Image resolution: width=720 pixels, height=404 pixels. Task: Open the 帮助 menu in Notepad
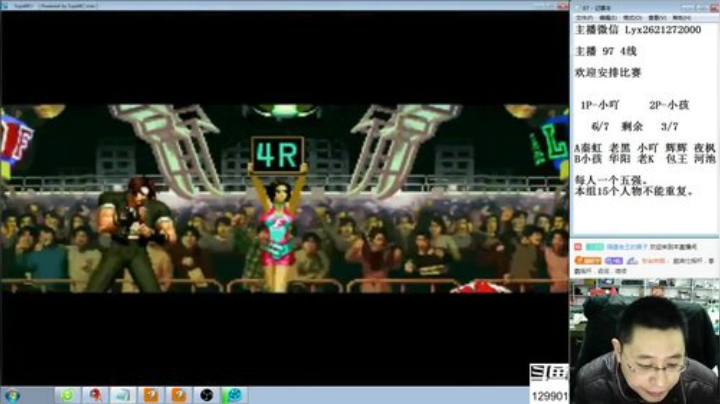[x=682, y=18]
